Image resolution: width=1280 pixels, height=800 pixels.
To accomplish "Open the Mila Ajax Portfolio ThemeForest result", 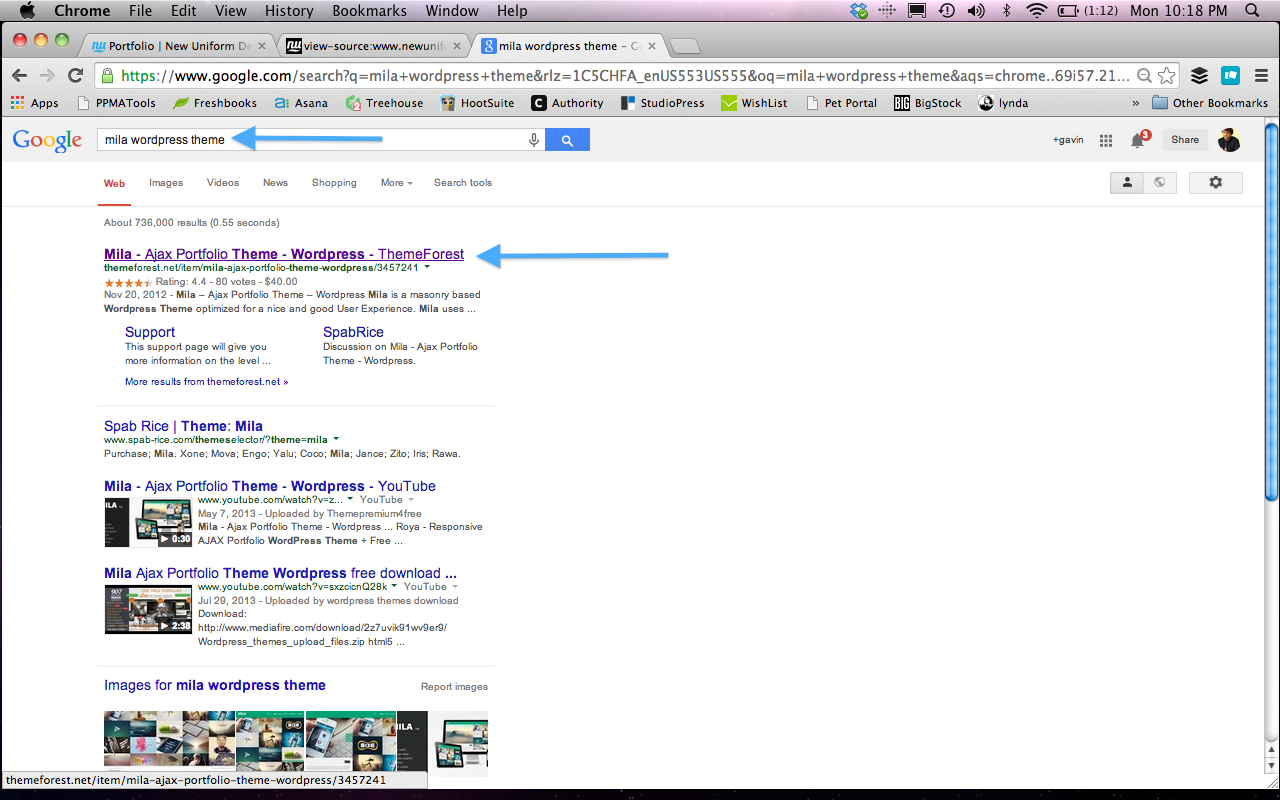I will click(284, 254).
